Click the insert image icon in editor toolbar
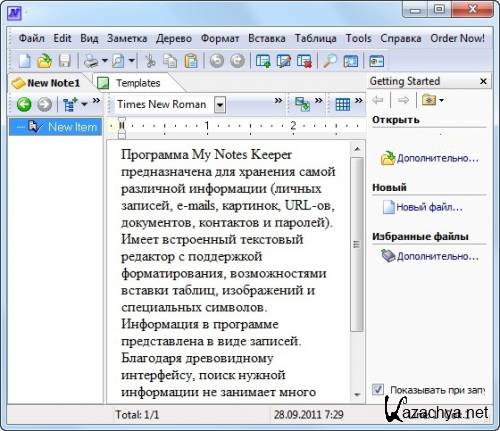 [303, 104]
